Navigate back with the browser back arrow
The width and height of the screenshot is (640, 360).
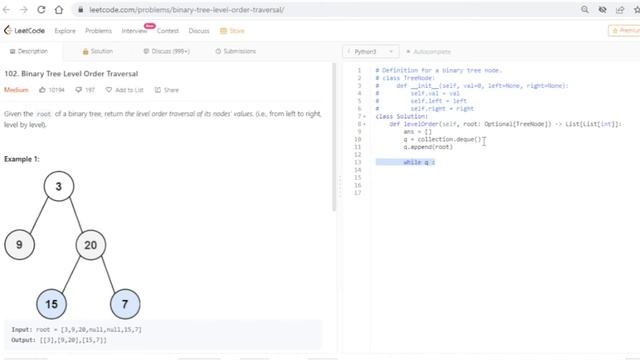click(6, 9)
